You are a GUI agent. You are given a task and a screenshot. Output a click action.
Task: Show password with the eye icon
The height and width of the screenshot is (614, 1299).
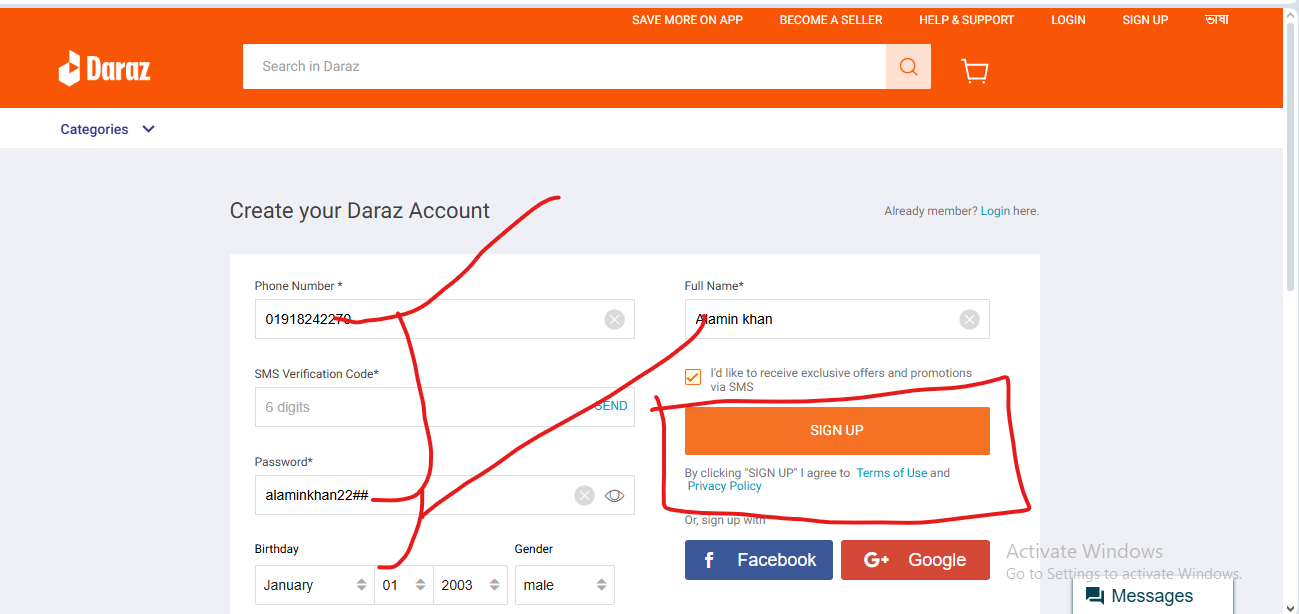(x=614, y=495)
